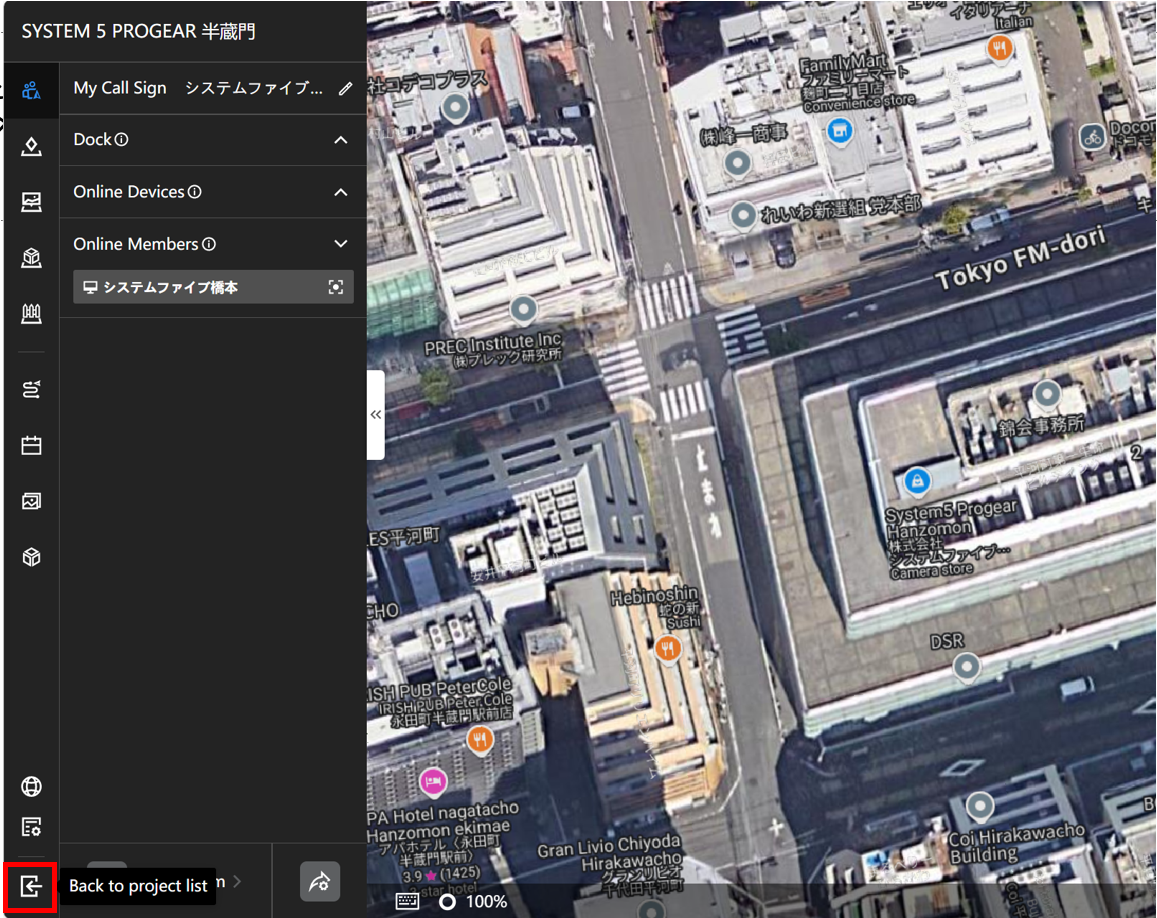Go back to the project list
Viewport: 1157px width, 918px height.
[30, 886]
